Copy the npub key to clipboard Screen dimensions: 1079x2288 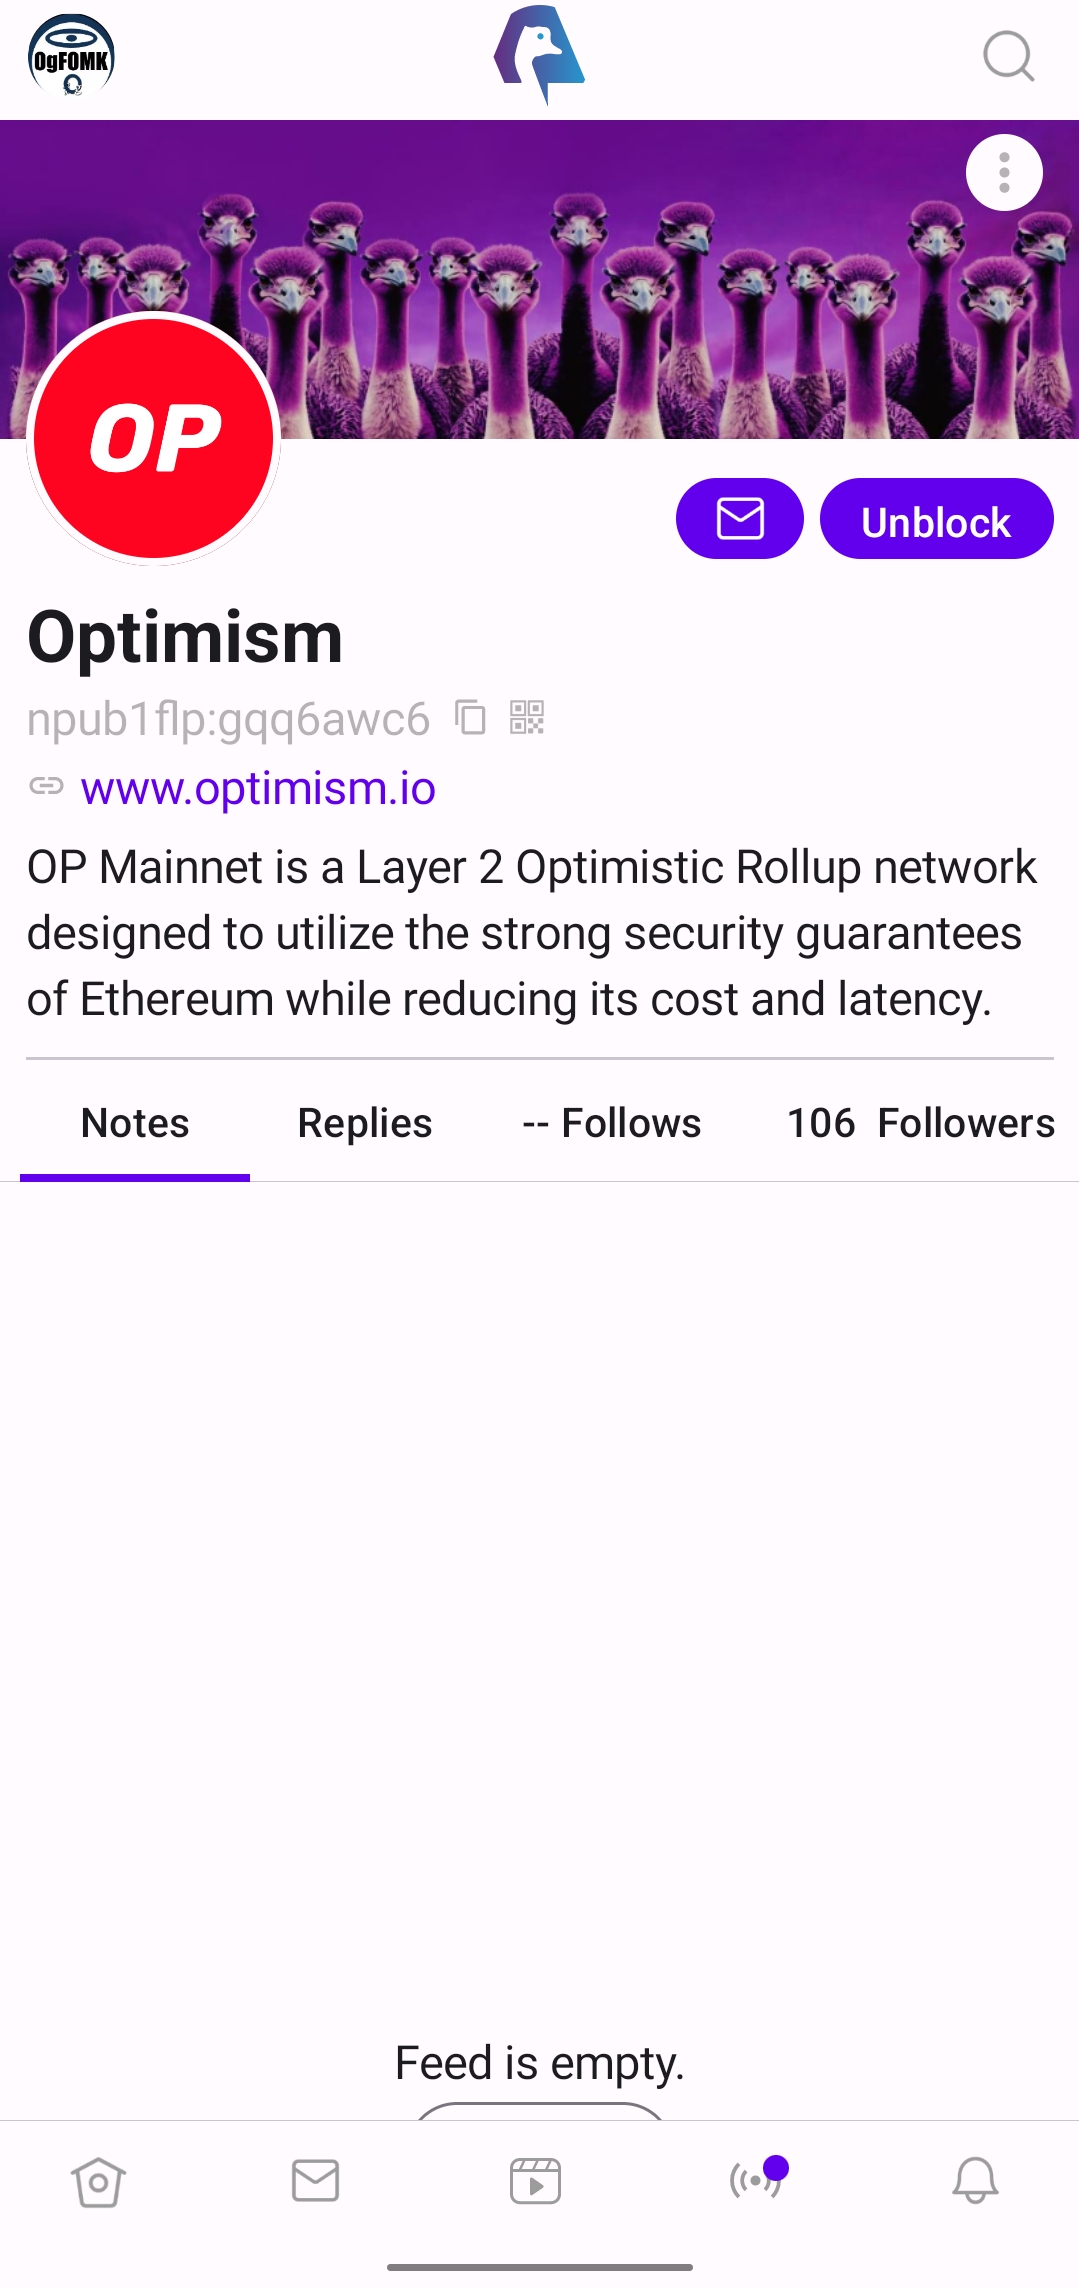470,718
